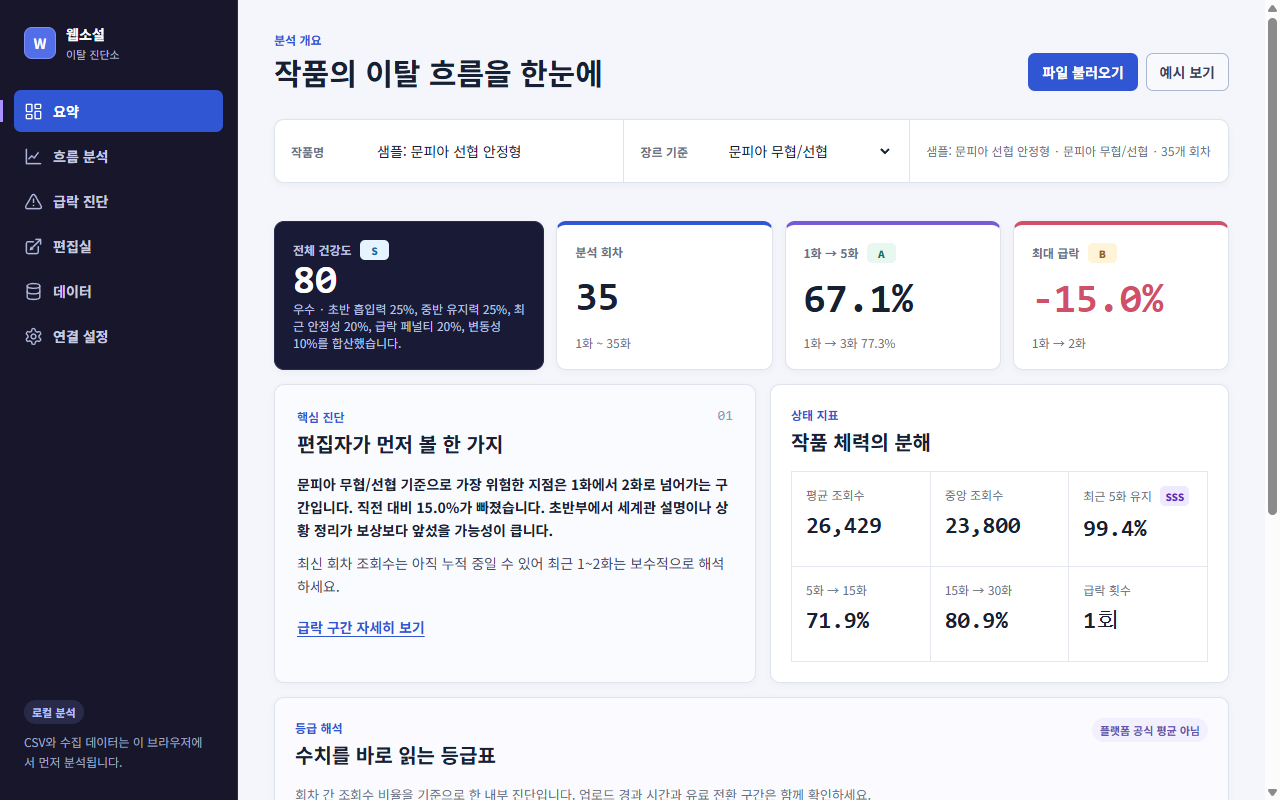Click the heading 수치를 바로 읽는 등급표
The width and height of the screenshot is (1280, 800).
pos(396,754)
